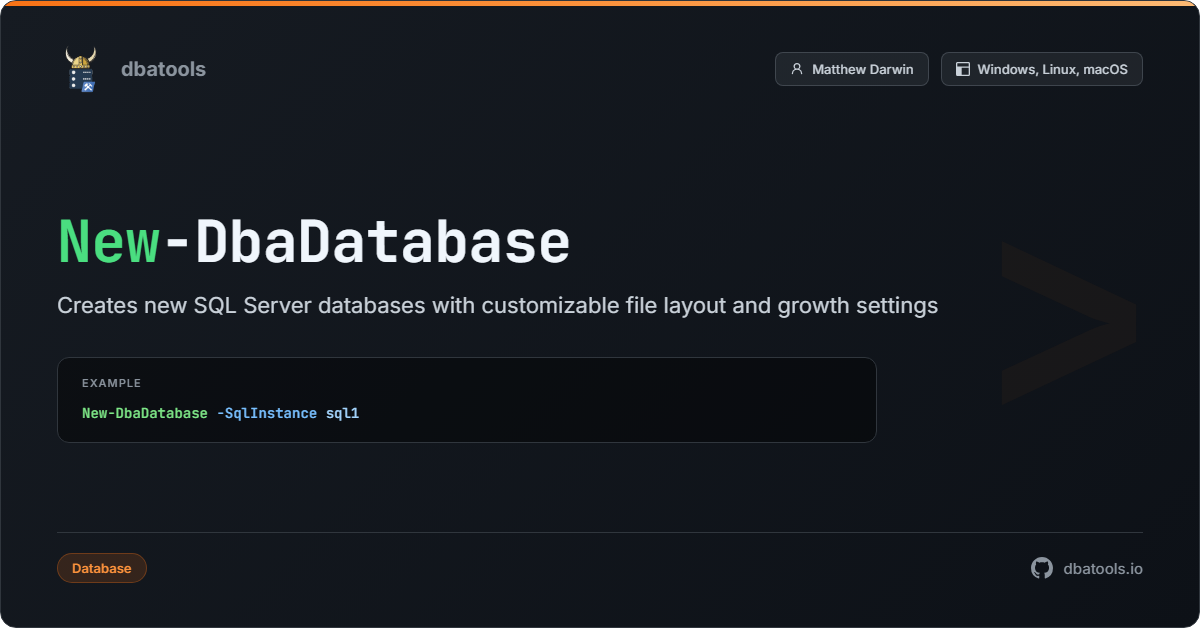Image resolution: width=1200 pixels, height=628 pixels.
Task: Select the Database category tag
Action: pyautogui.click(x=102, y=568)
